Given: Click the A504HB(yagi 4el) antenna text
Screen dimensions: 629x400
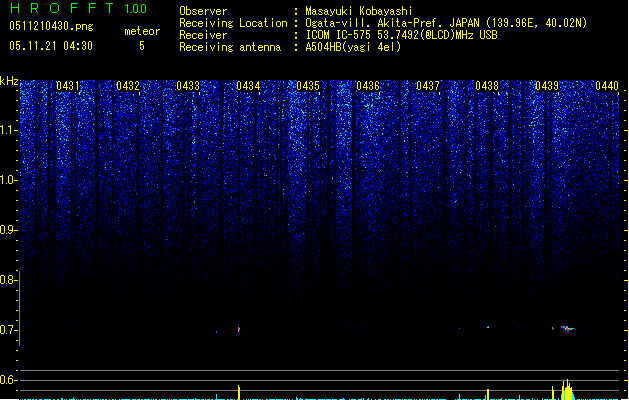Looking at the screenshot, I should tap(353, 47).
